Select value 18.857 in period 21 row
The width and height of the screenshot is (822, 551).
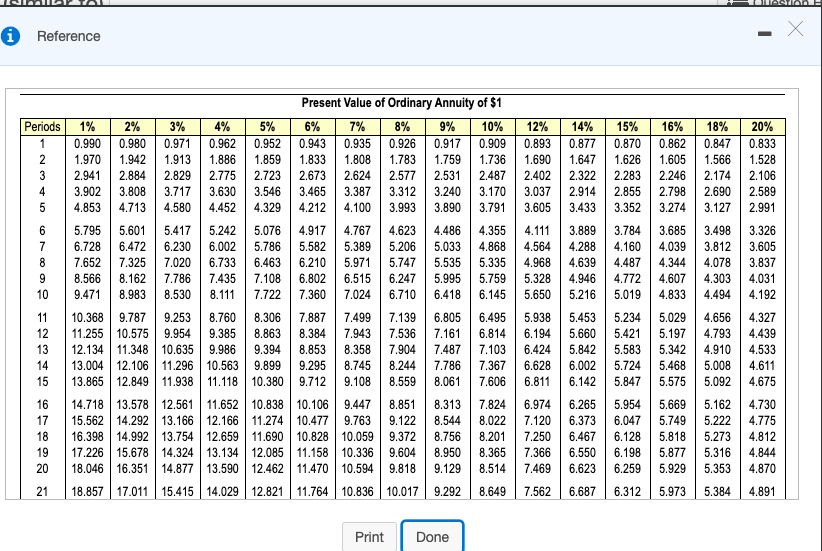[x=88, y=492]
